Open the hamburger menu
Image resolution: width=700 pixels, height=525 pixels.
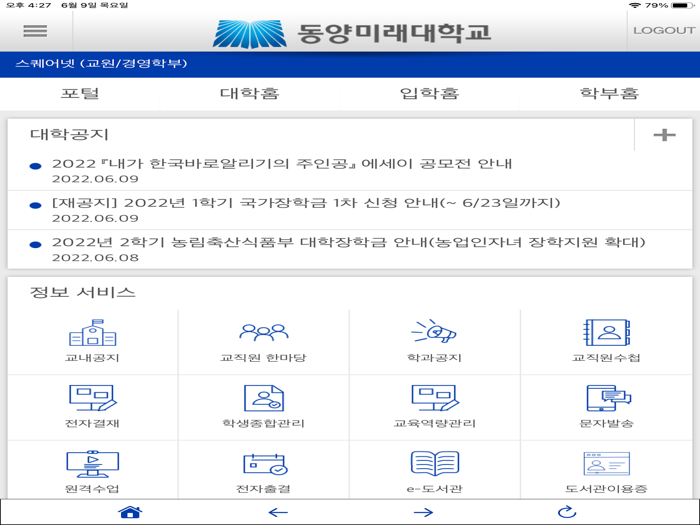coord(35,31)
